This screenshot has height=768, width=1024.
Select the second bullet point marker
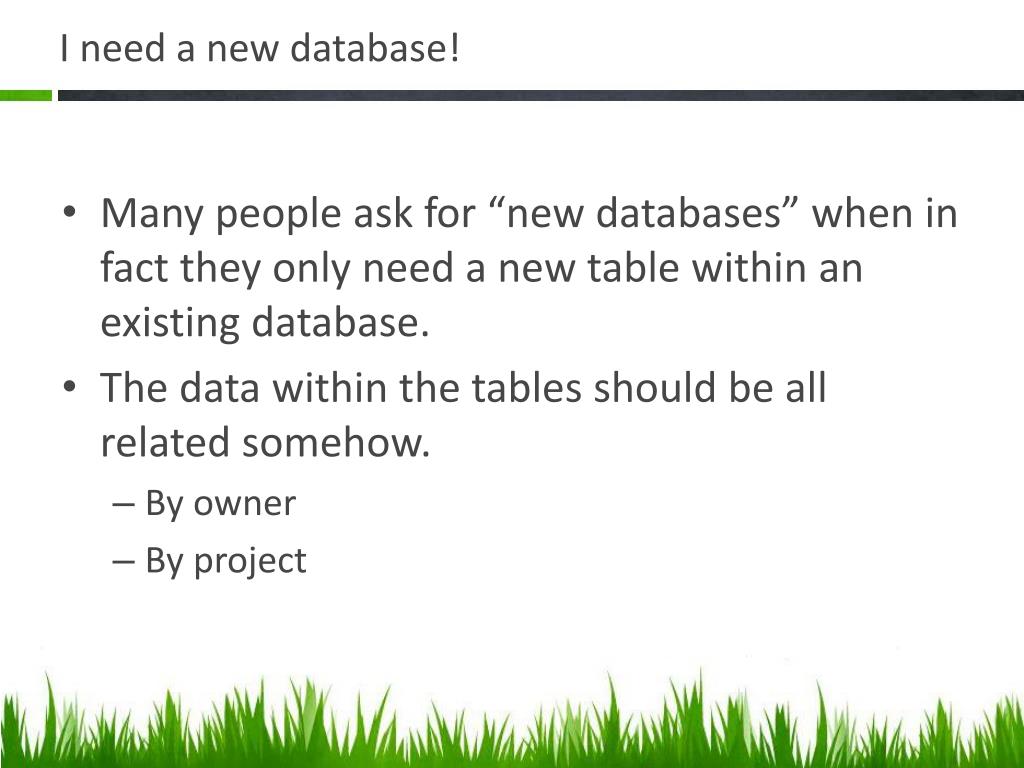(70, 387)
